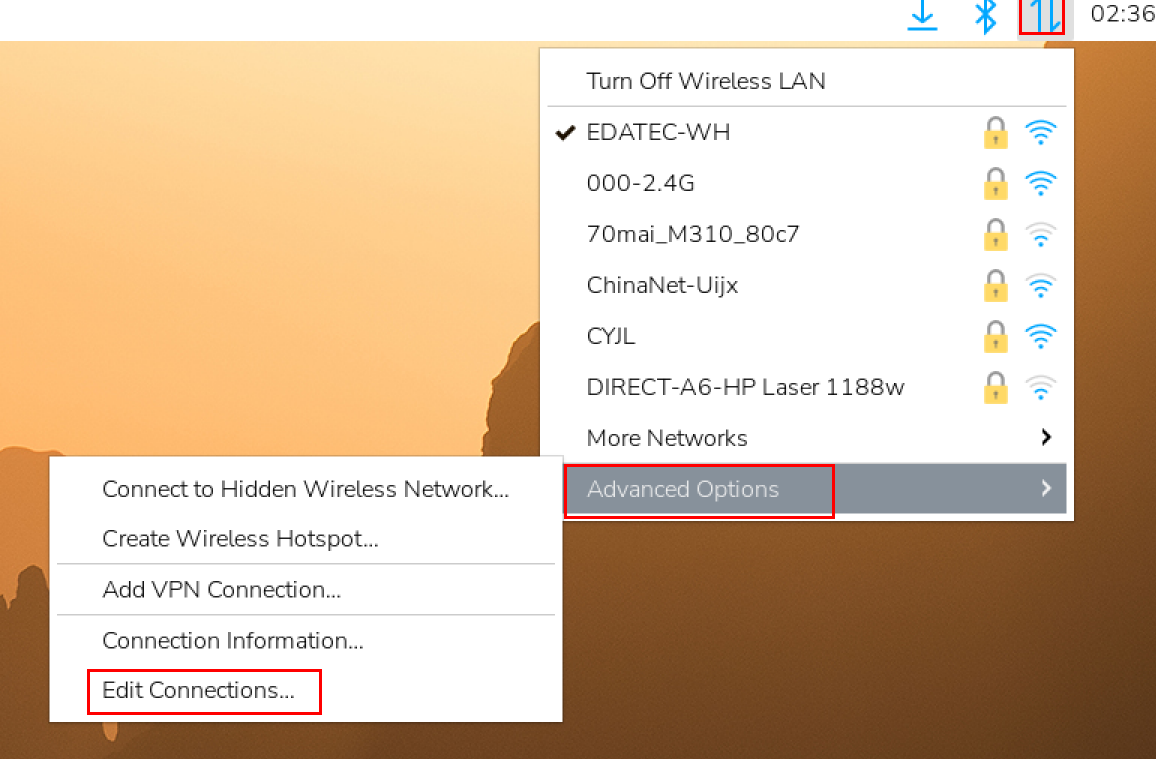Open Connection Information
Image resolution: width=1156 pixels, height=759 pixels.
pyautogui.click(x=232, y=641)
